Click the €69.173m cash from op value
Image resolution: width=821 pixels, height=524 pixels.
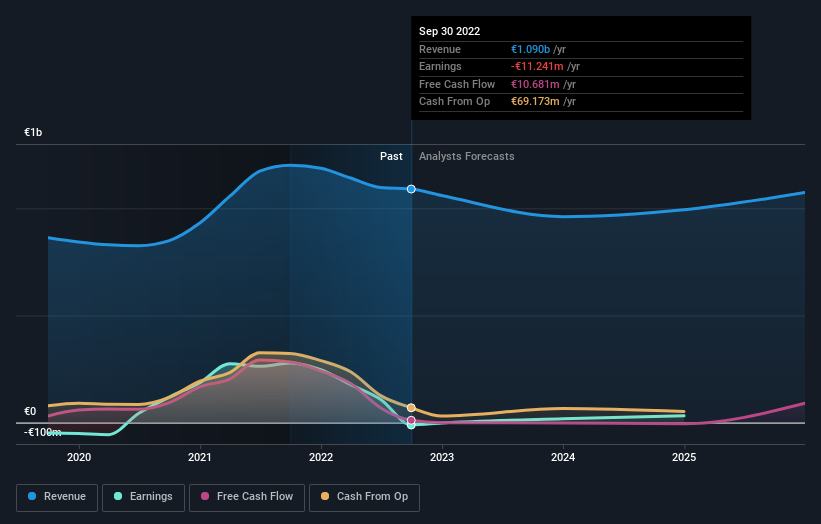535,102
